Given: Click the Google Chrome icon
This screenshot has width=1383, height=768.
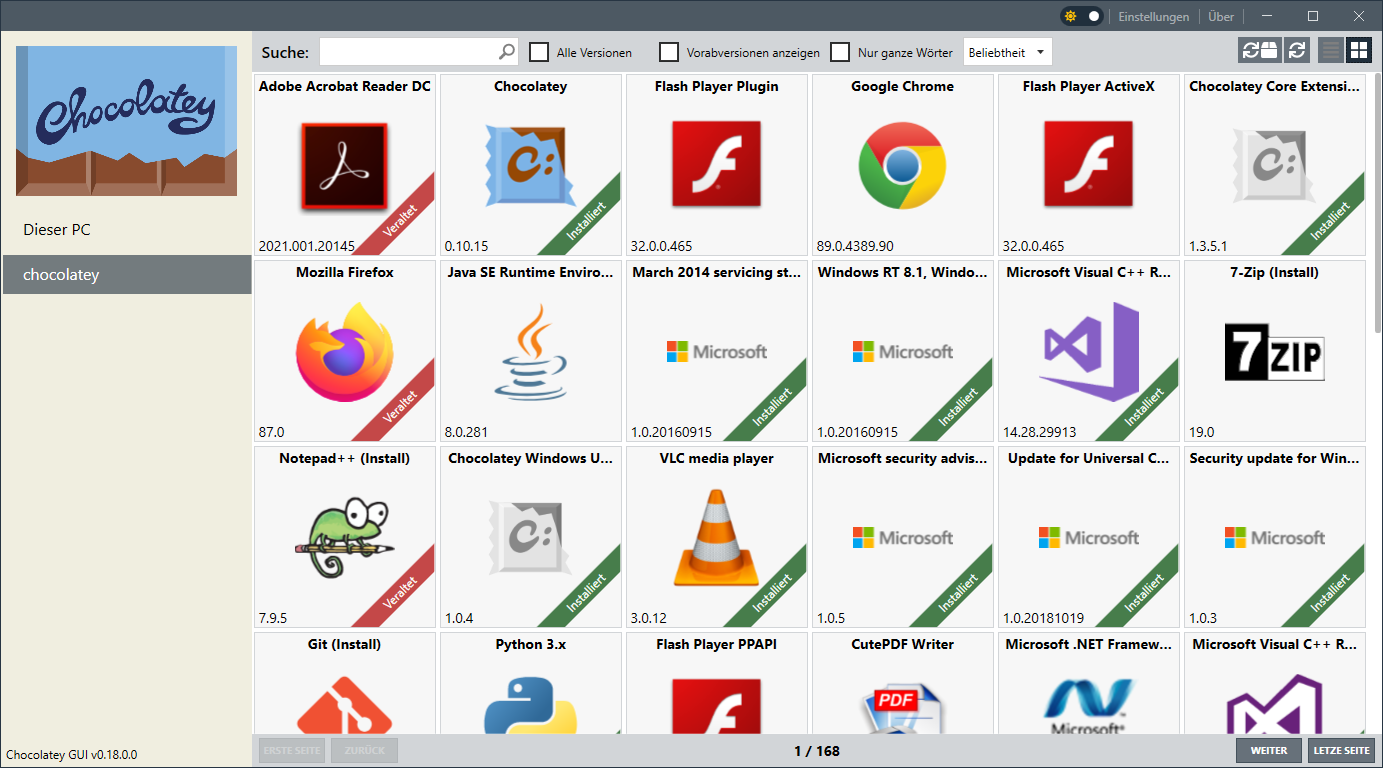Looking at the screenshot, I should [x=903, y=165].
